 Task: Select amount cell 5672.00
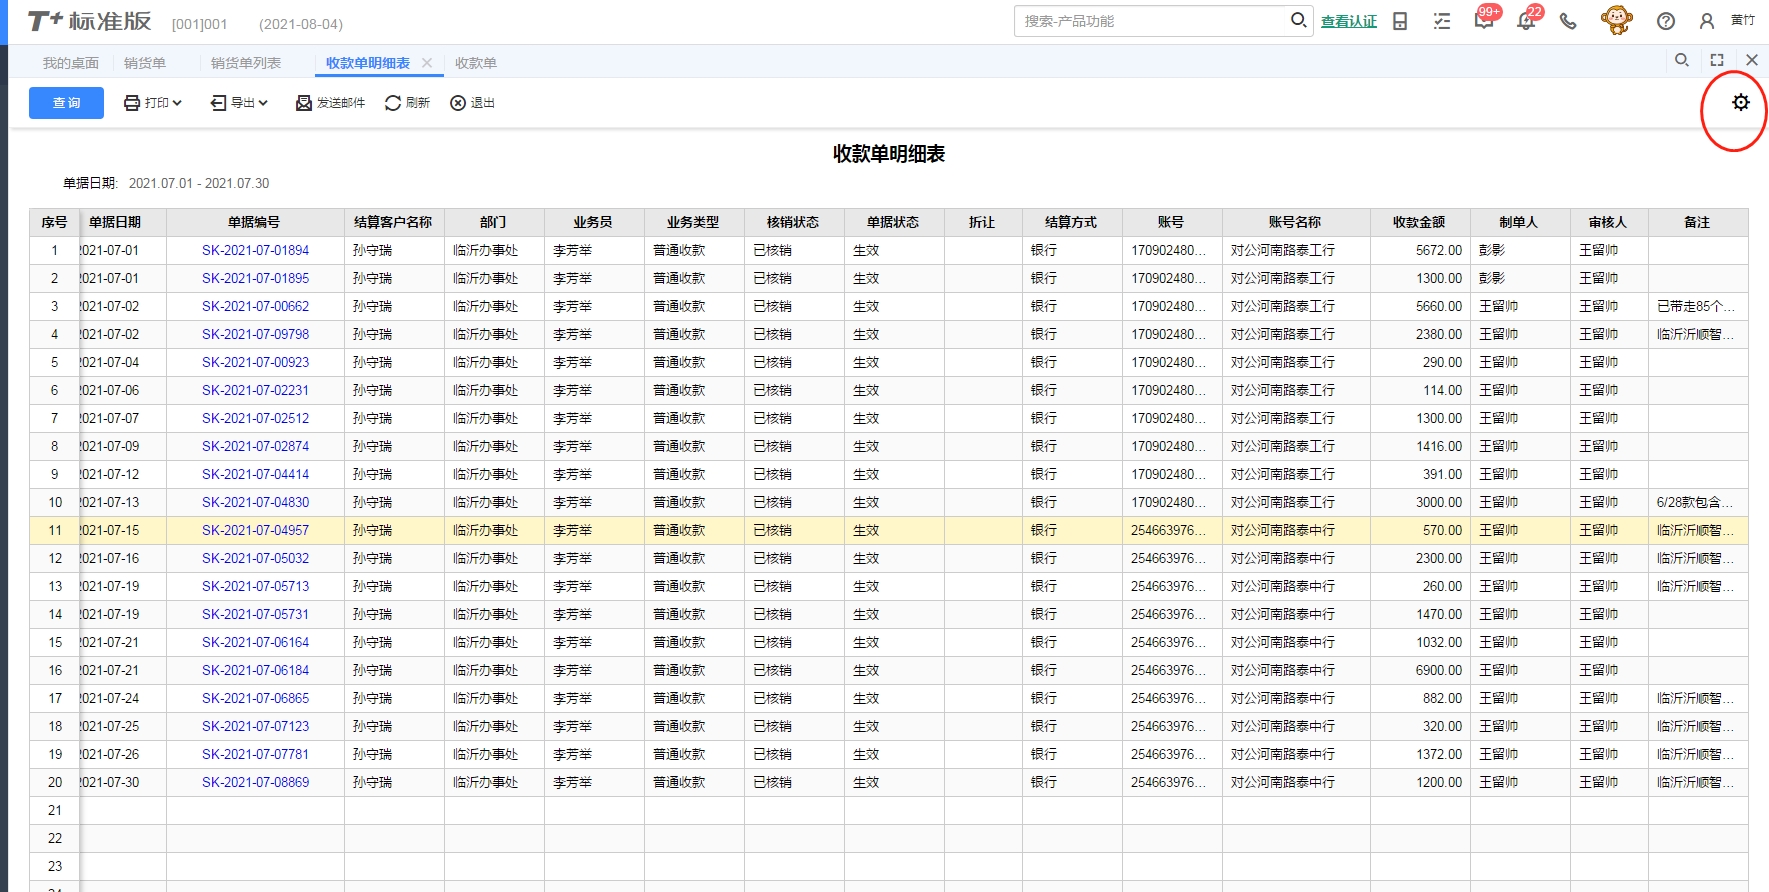coord(1420,250)
